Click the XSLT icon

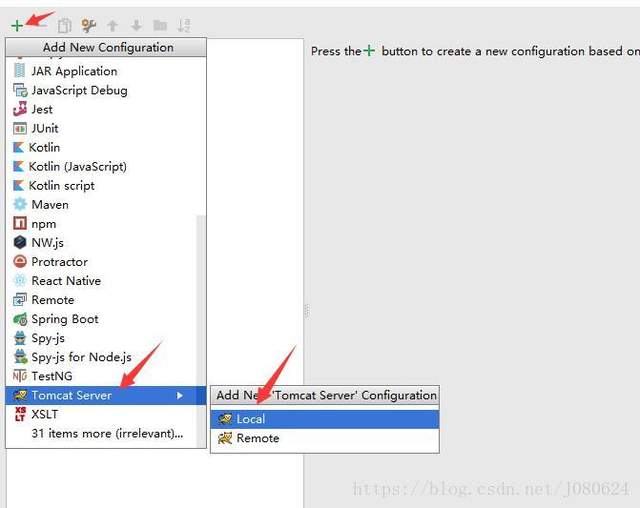[x=20, y=414]
